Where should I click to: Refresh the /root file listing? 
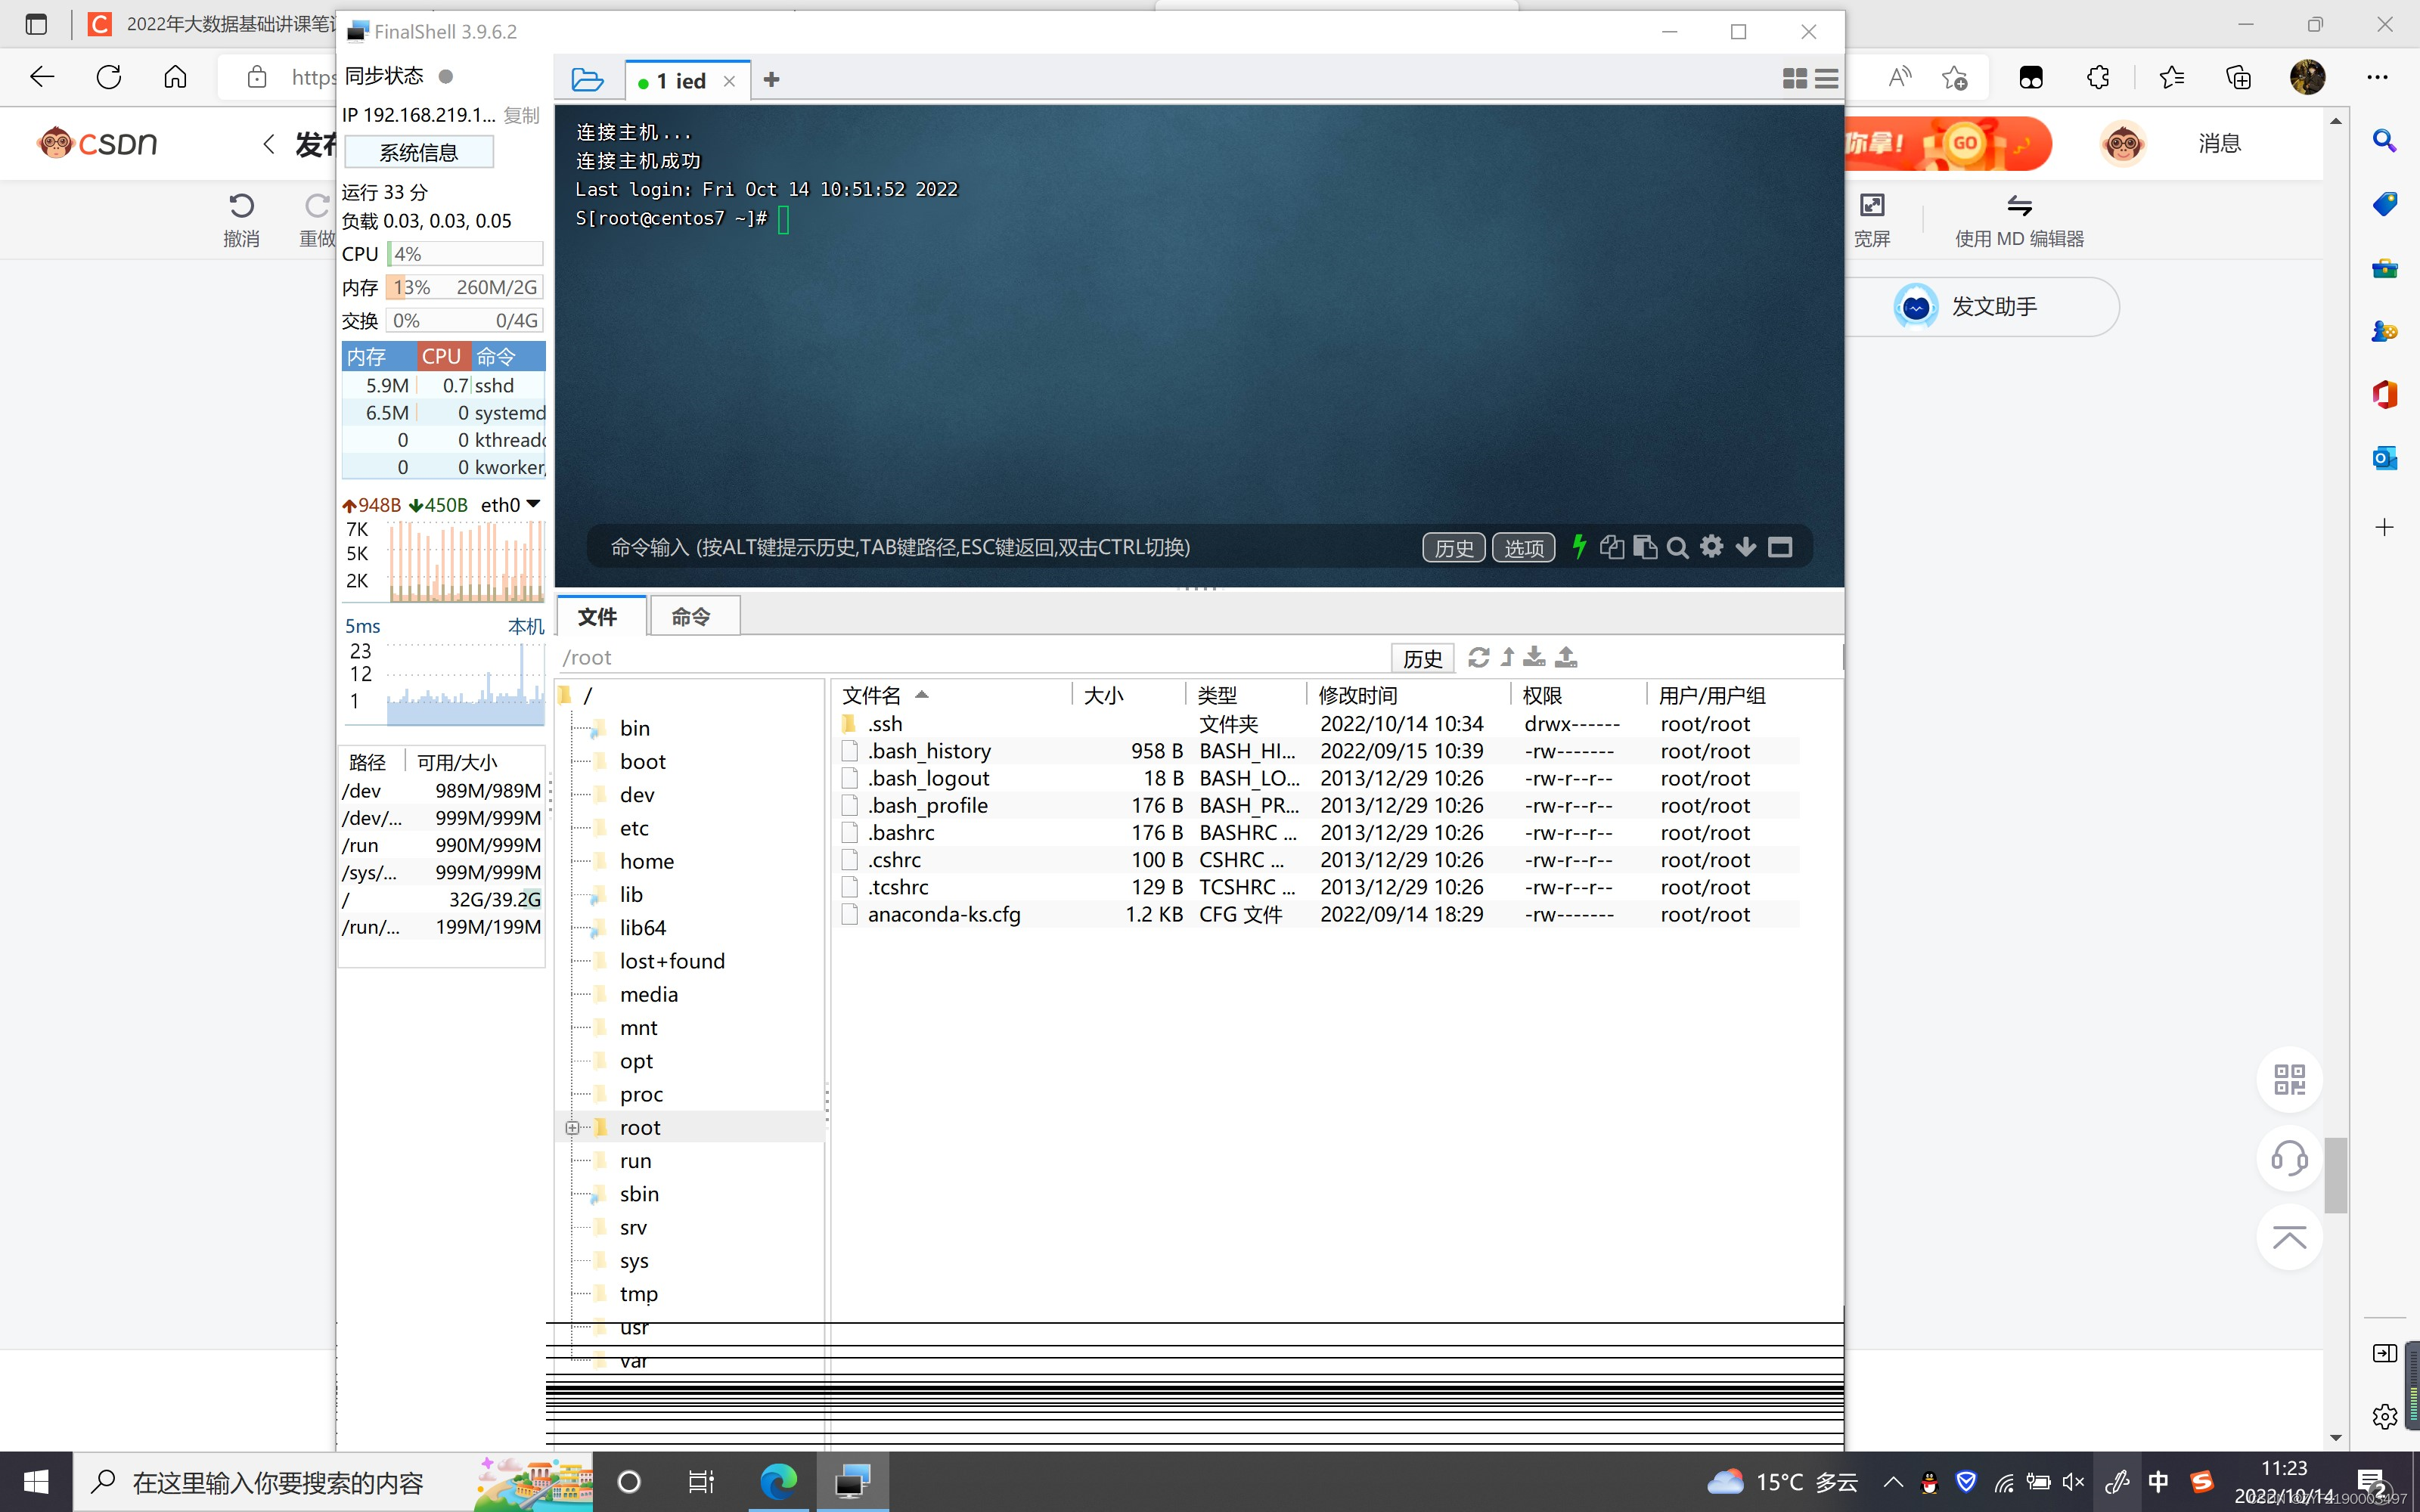pos(1478,657)
